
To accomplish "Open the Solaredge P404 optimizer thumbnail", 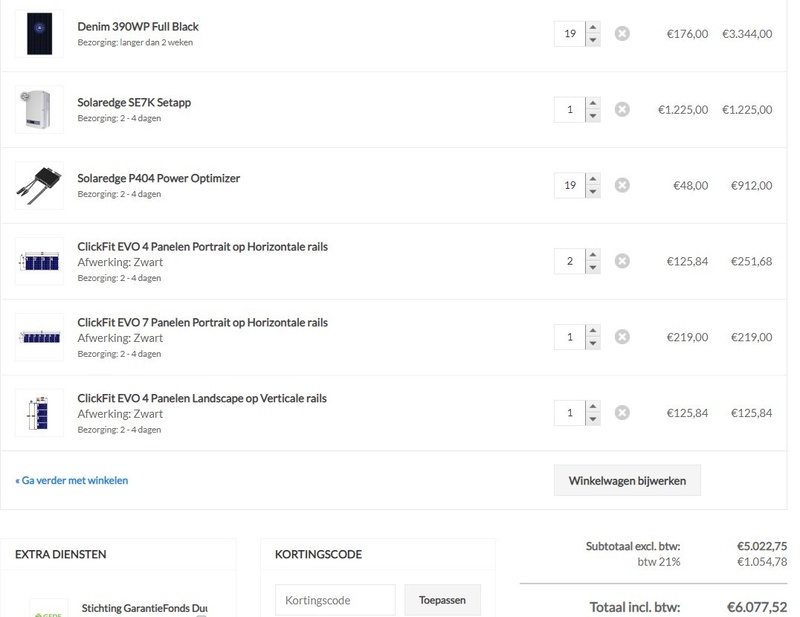I will click(40, 186).
